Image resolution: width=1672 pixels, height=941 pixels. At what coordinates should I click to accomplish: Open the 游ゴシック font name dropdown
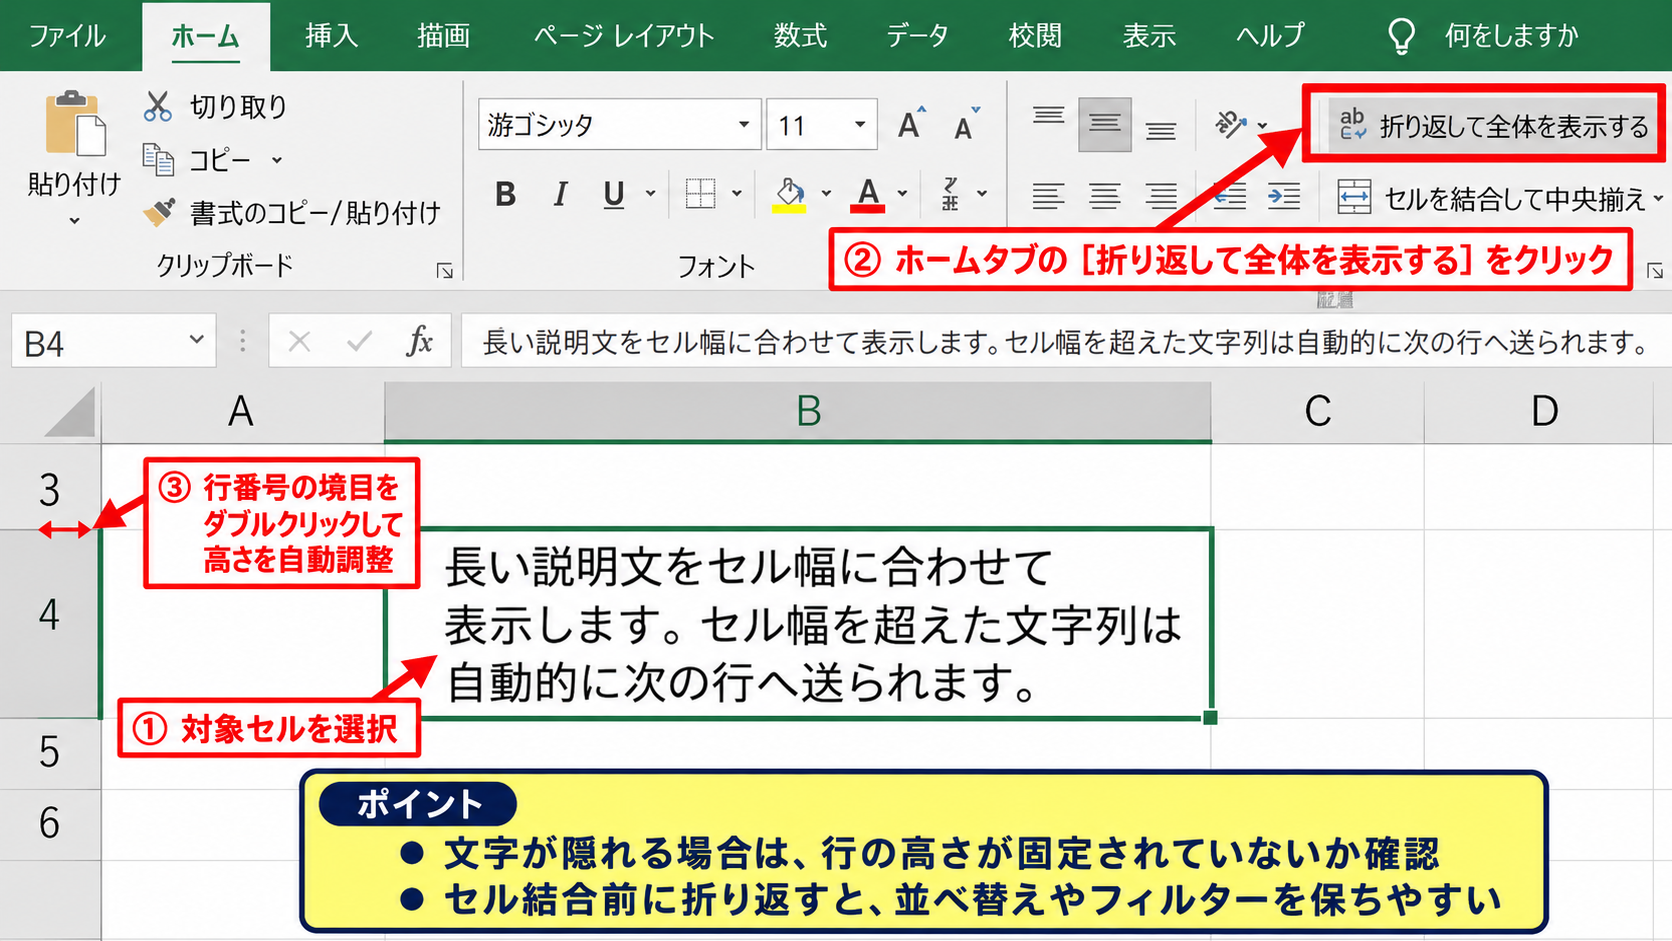(743, 124)
